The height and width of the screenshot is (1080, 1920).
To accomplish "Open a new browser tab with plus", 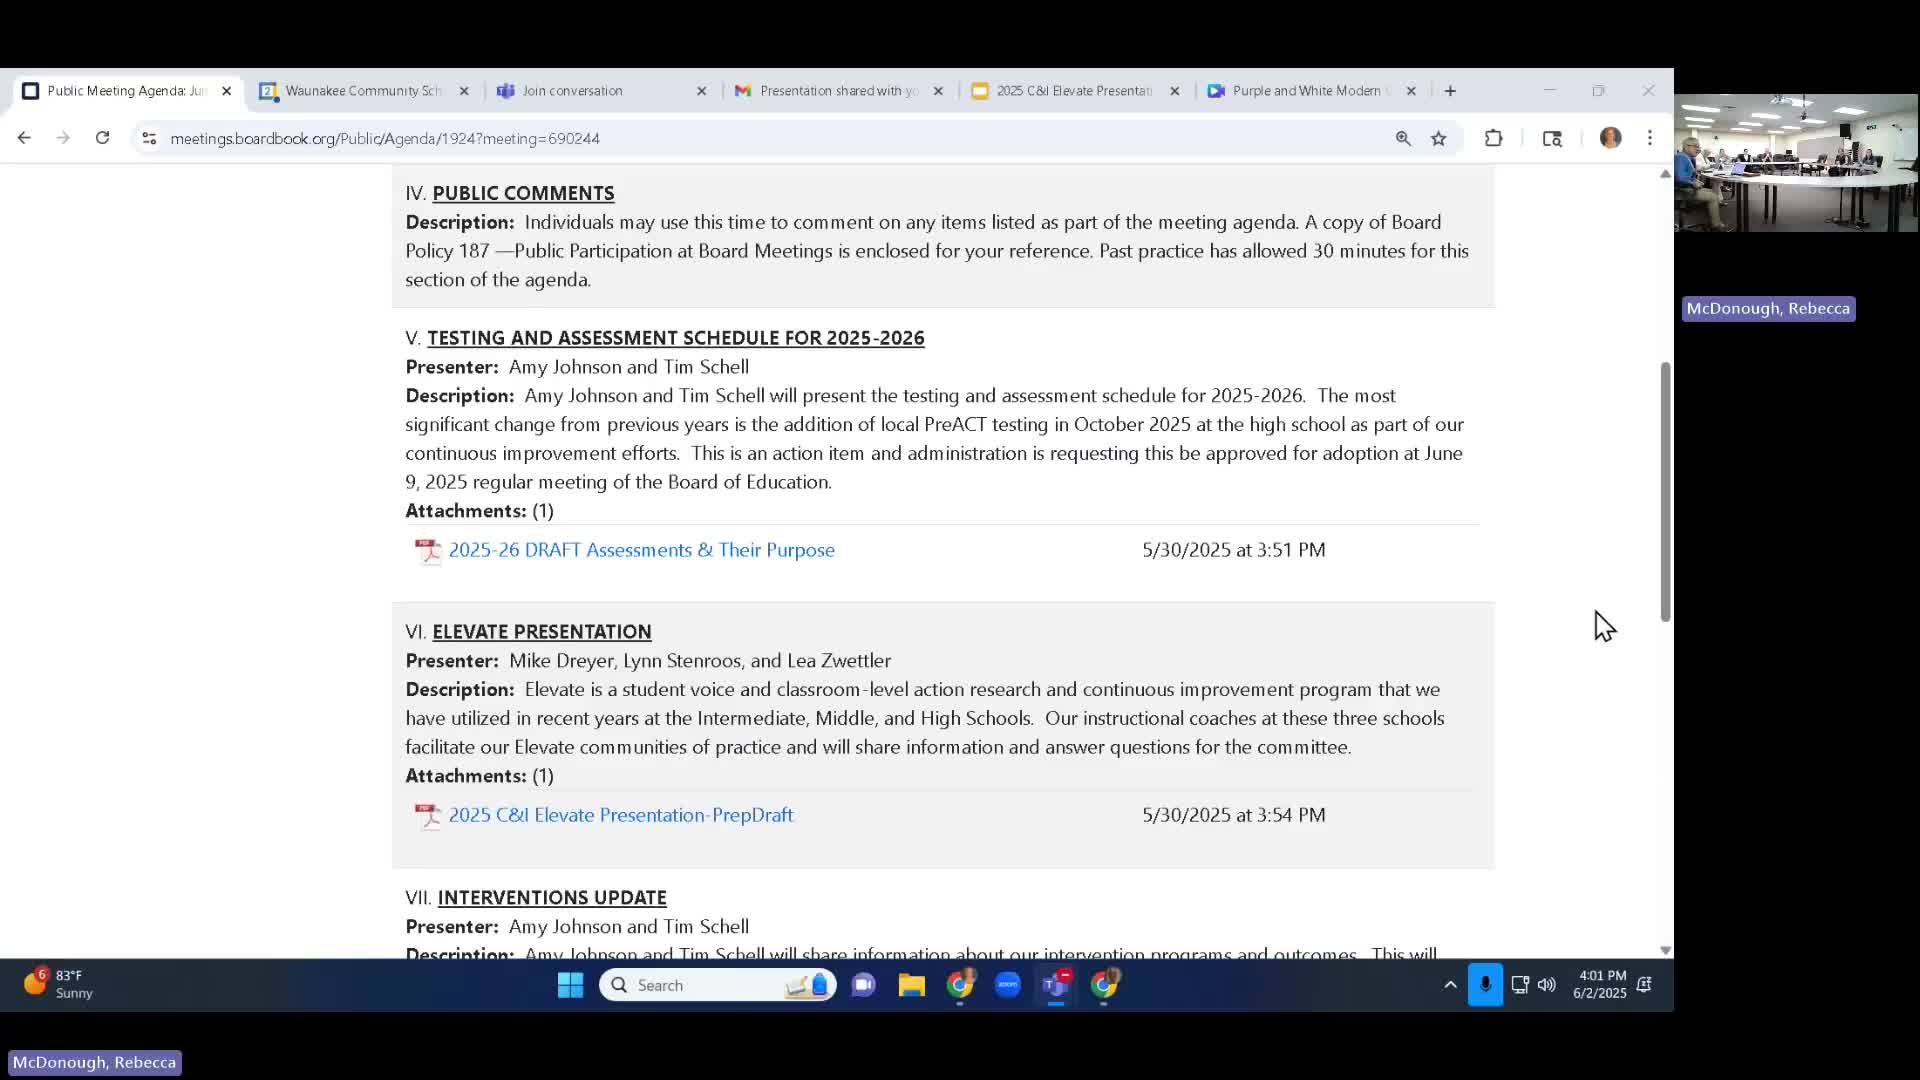I will [1450, 91].
